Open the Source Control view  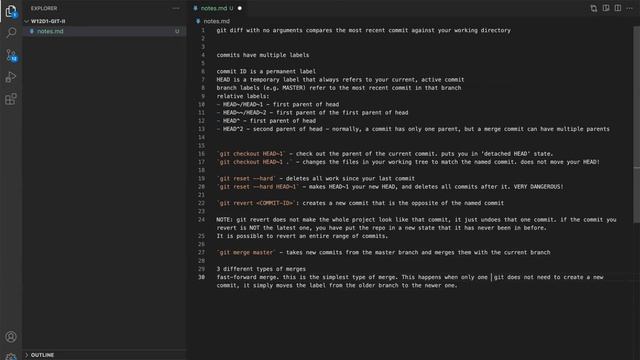point(11,55)
